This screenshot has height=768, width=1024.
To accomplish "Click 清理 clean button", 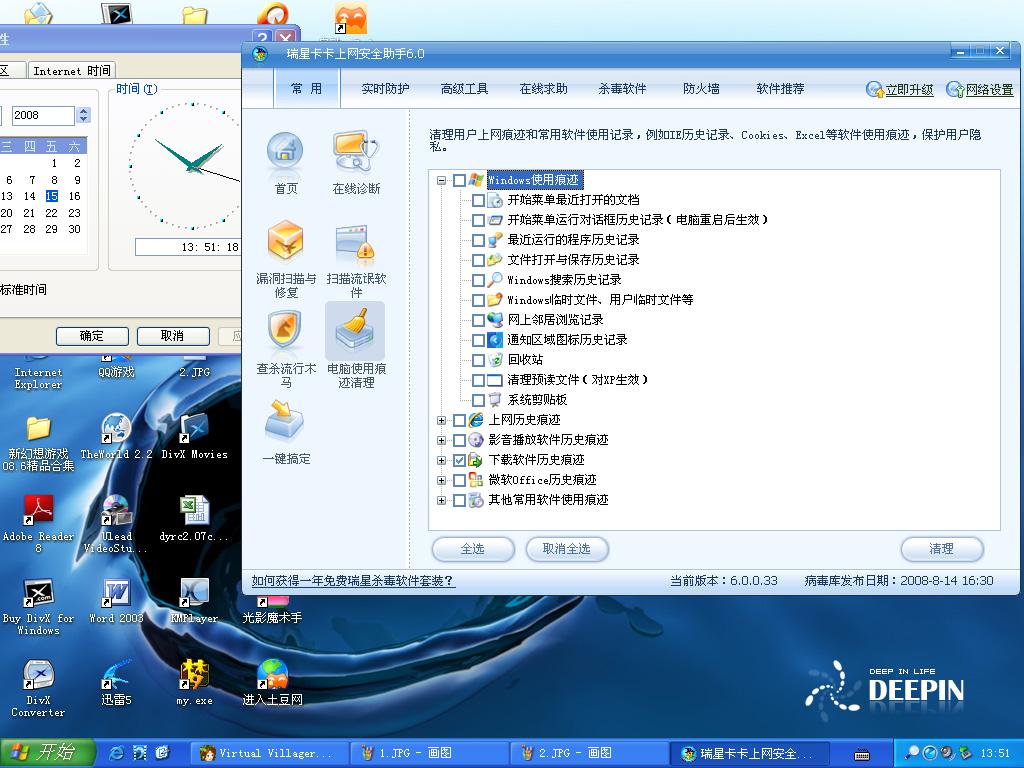I will (x=942, y=549).
